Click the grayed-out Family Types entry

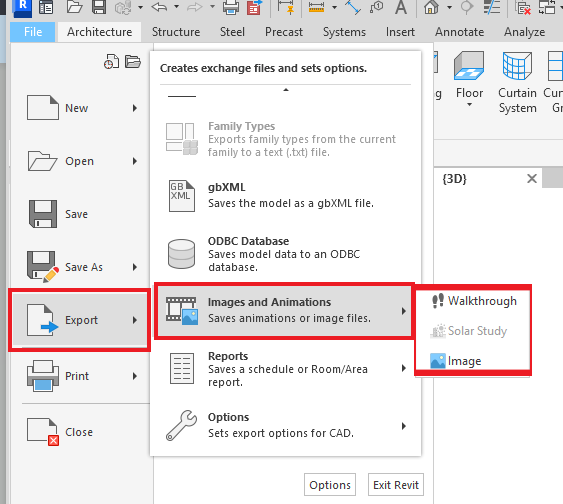pos(285,139)
